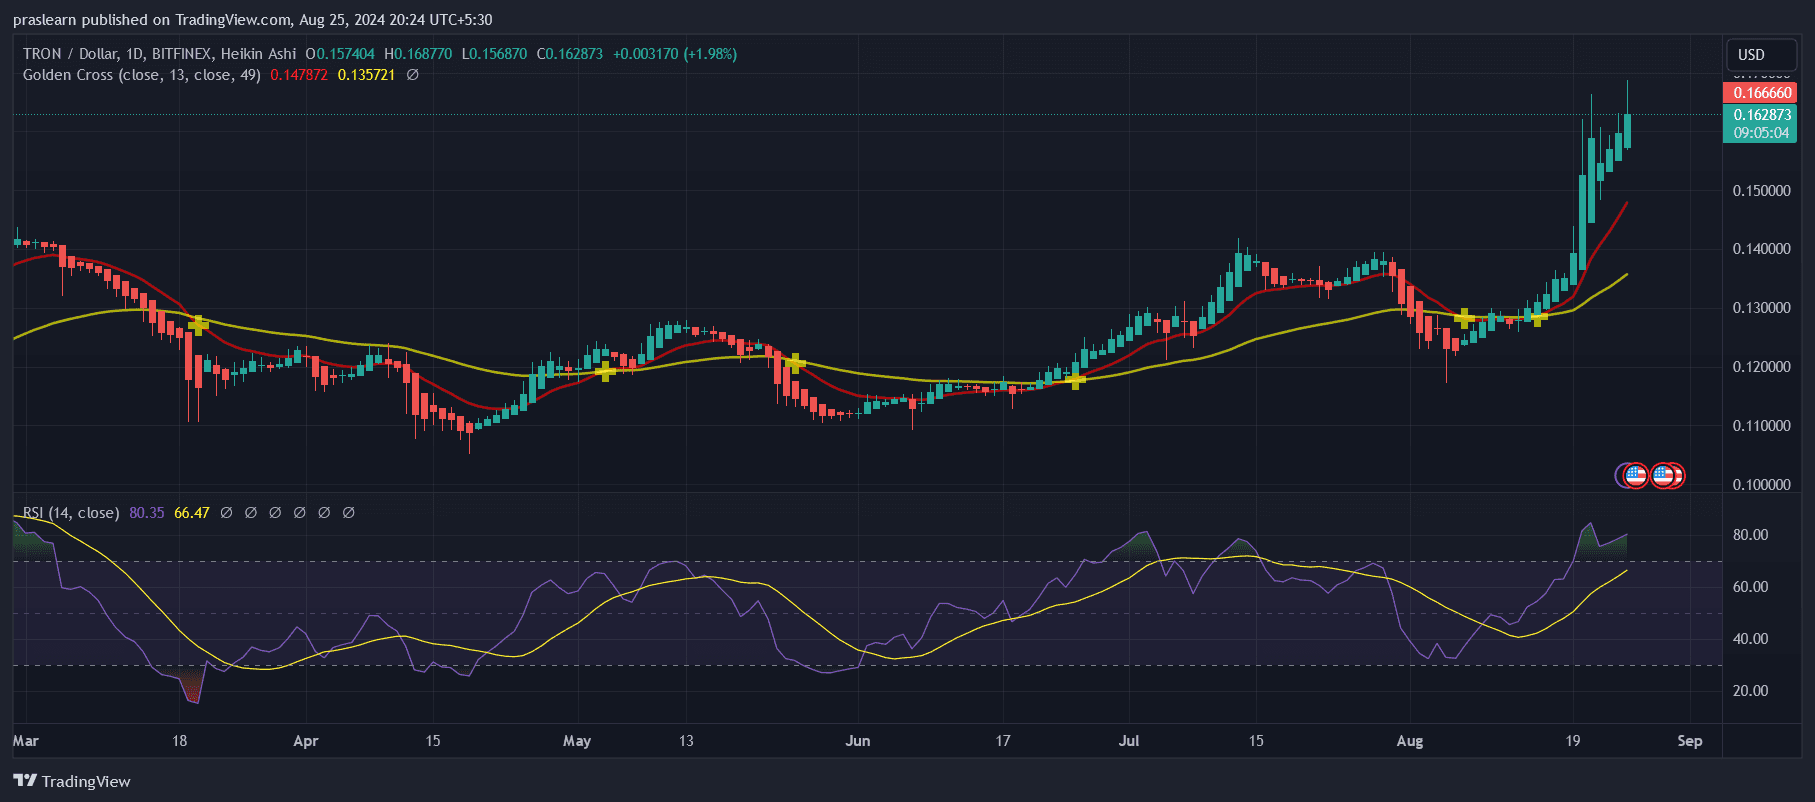Click the last null symbol in RSI legend
Viewport: 1815px width, 802px height.
pyautogui.click(x=348, y=513)
